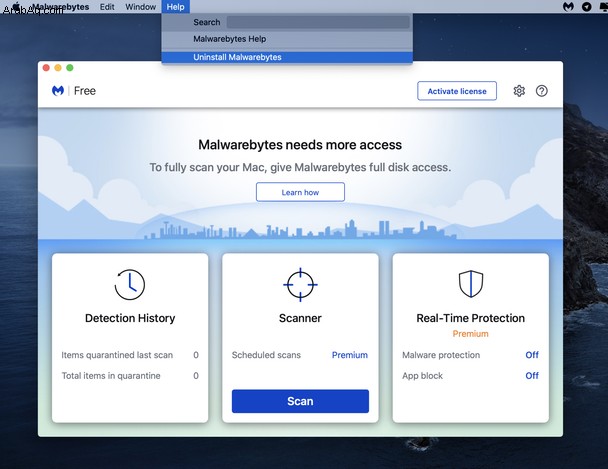Start a scan with the Scan button

(300, 401)
